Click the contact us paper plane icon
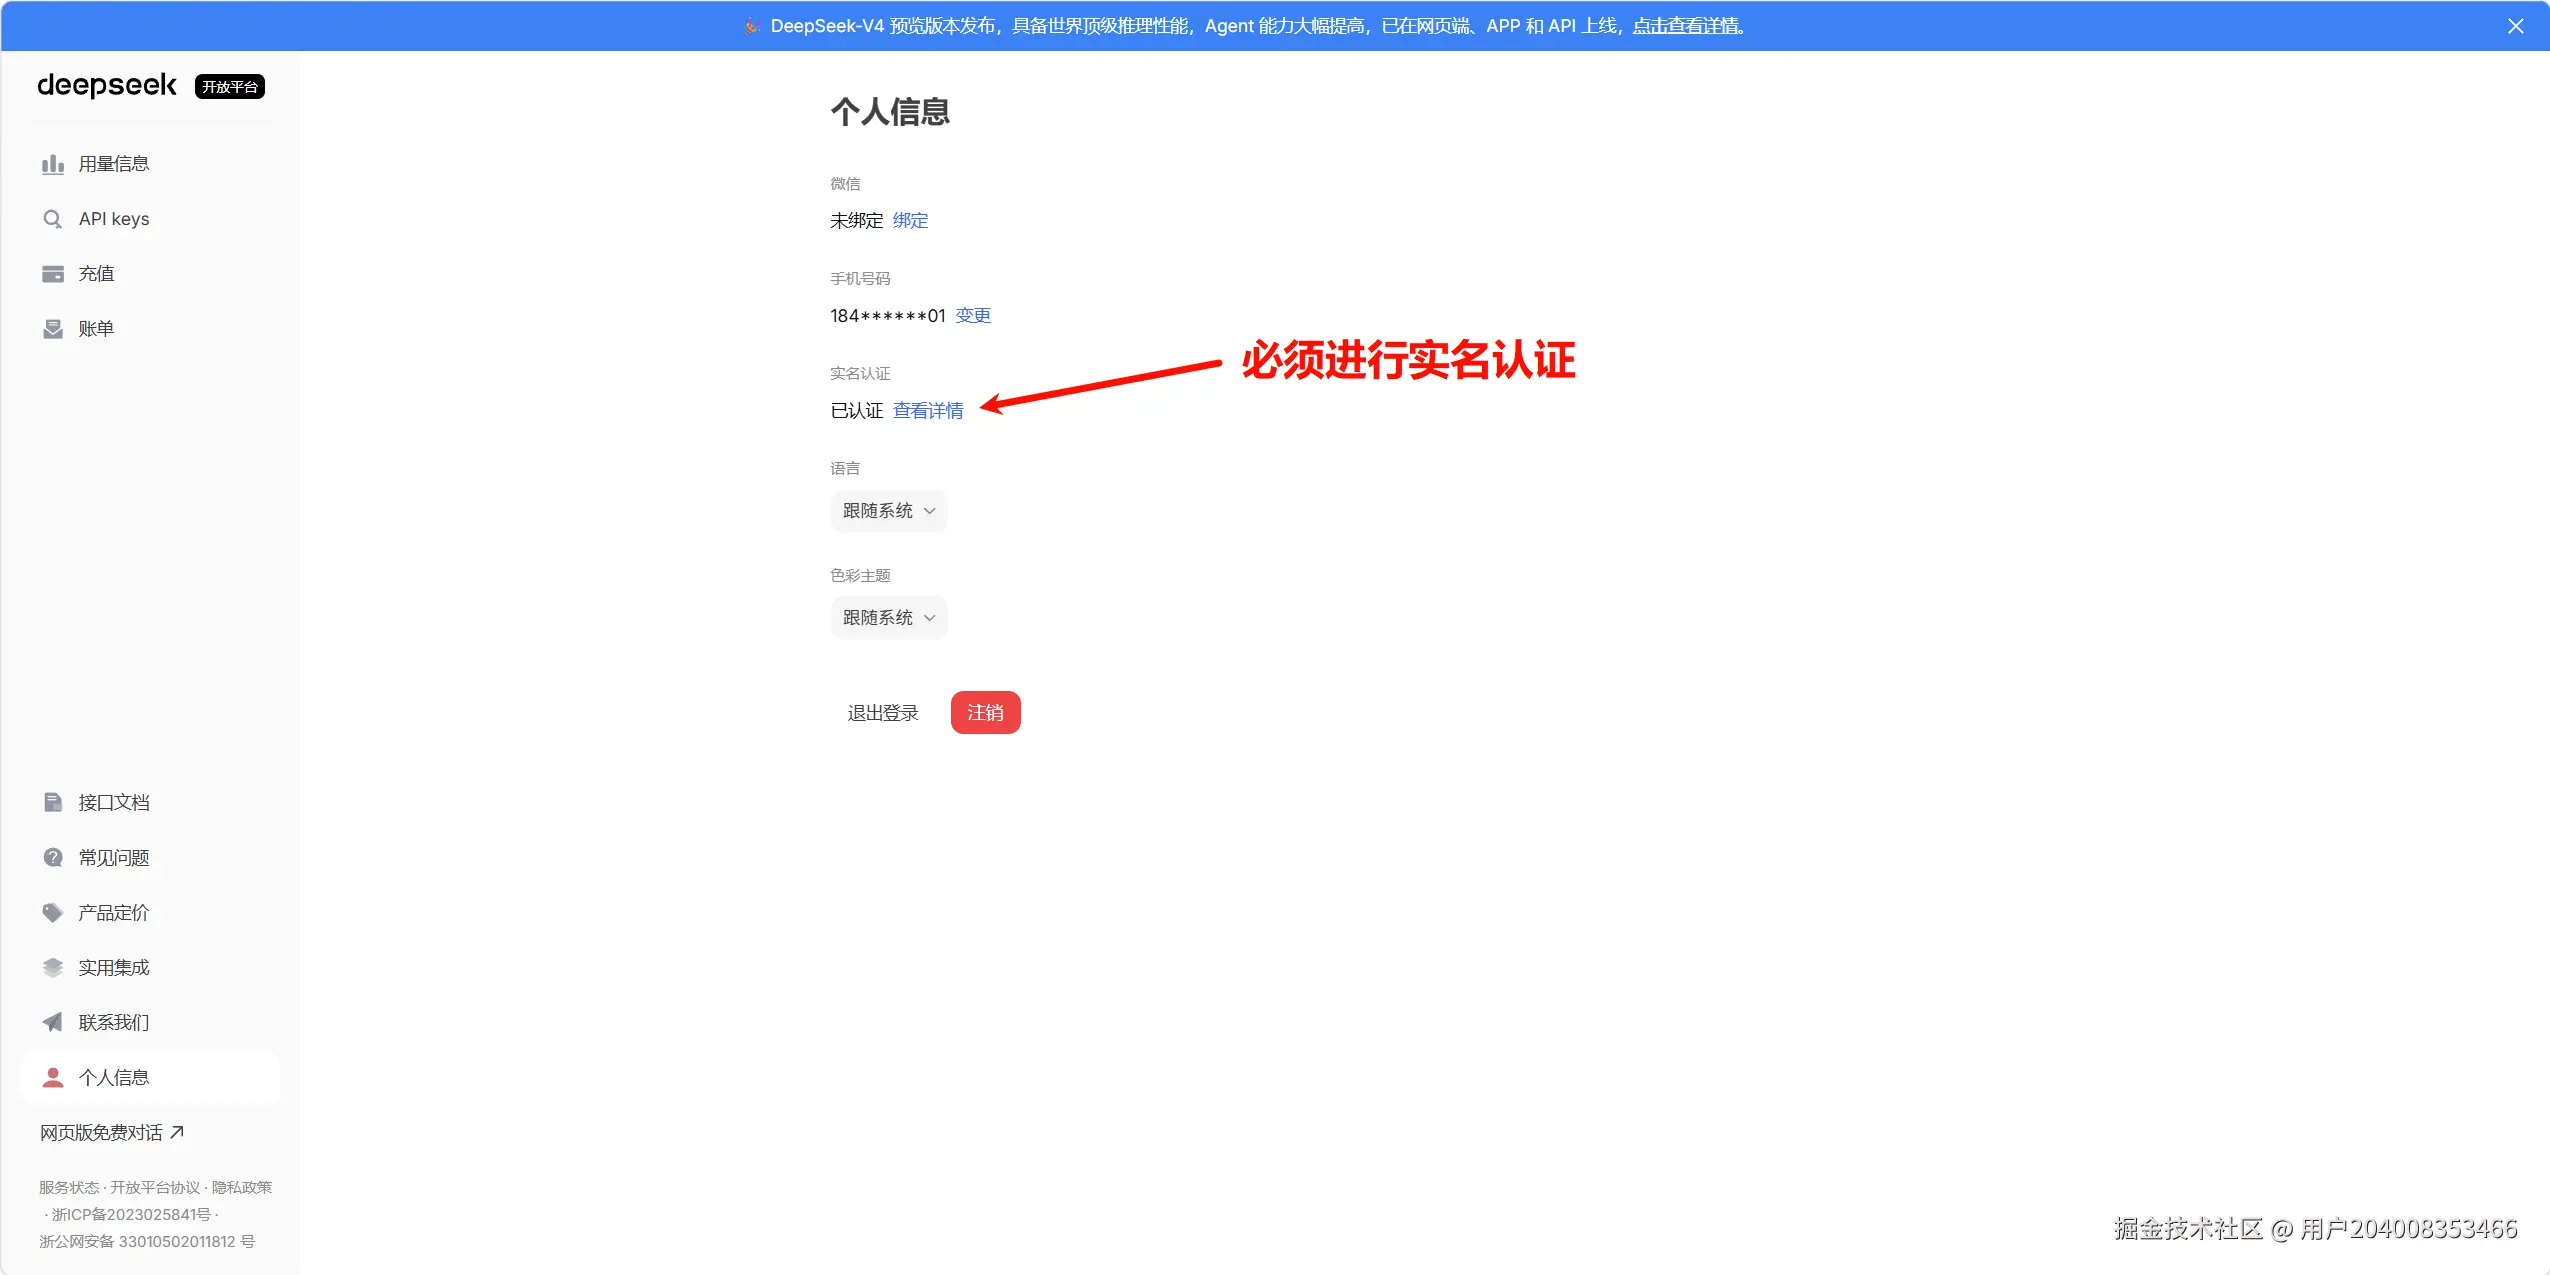 [x=53, y=1022]
